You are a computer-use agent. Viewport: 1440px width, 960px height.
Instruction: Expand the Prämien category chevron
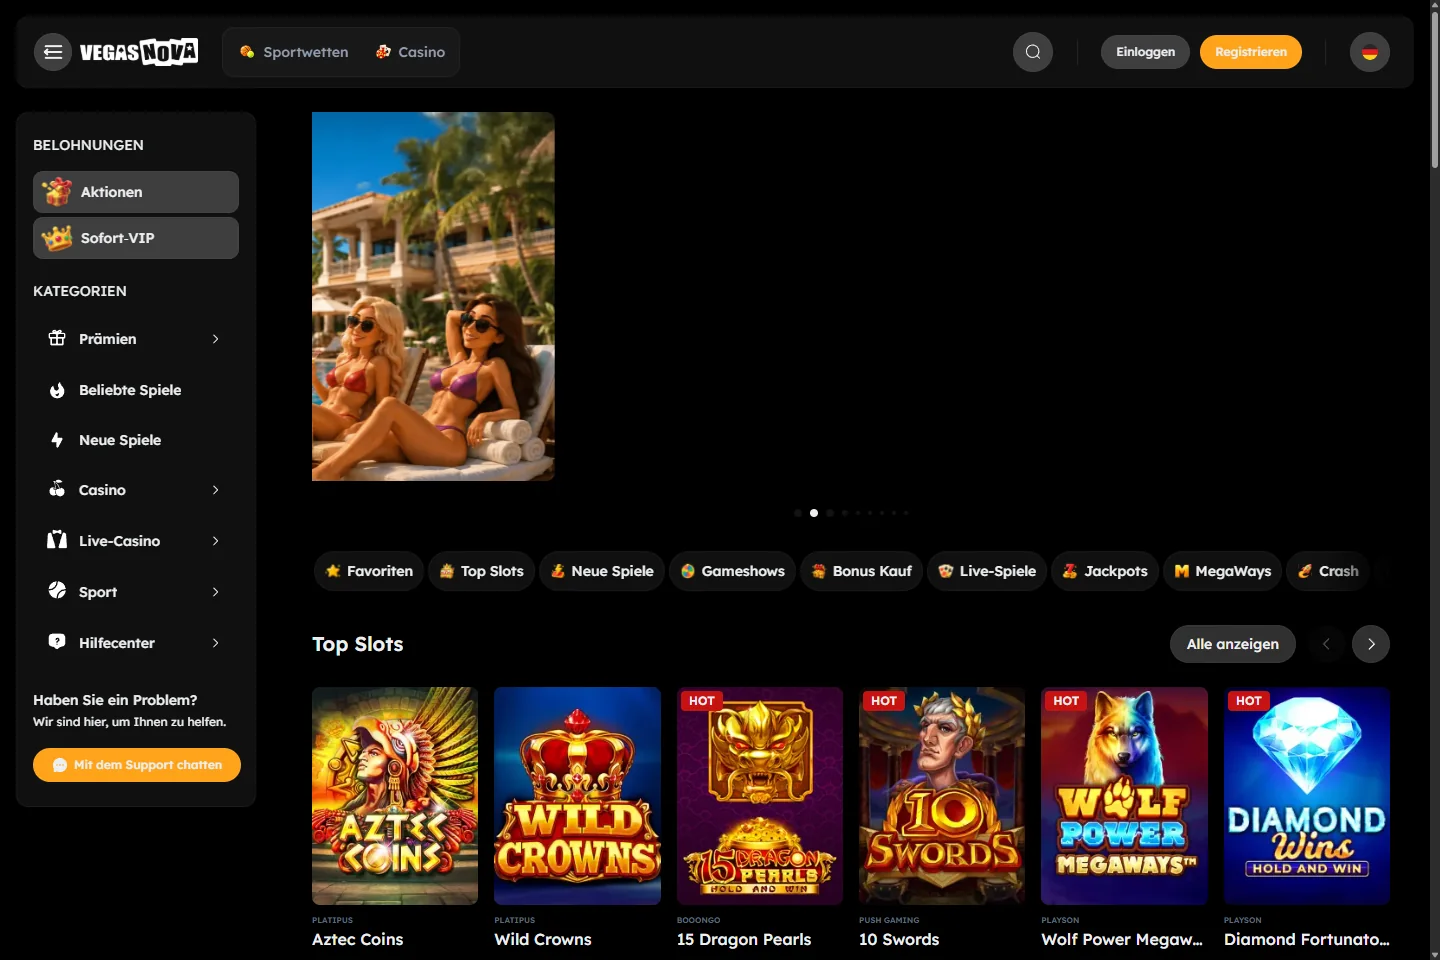[x=215, y=339]
